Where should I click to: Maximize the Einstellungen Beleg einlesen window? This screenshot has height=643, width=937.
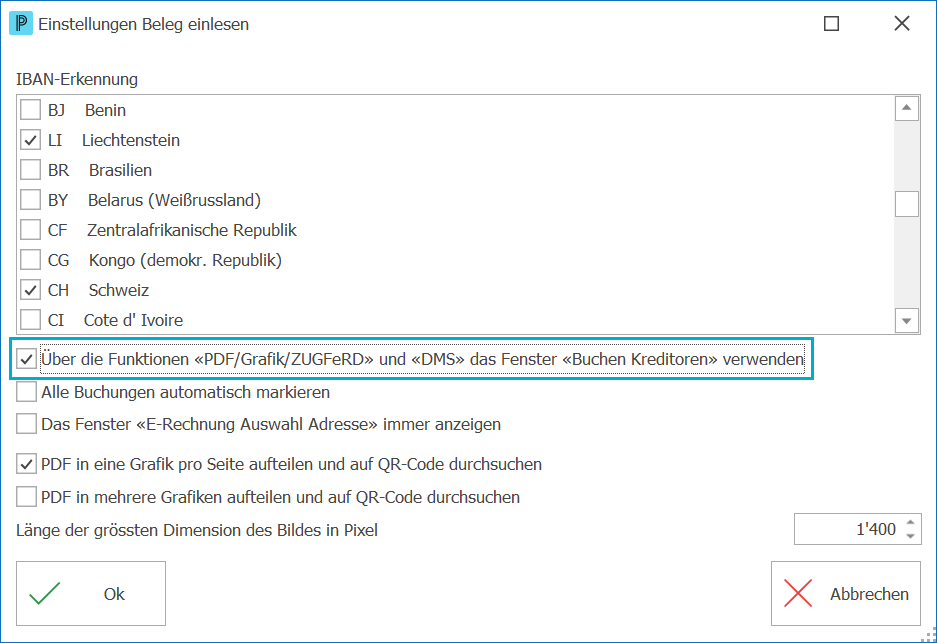coord(831,24)
